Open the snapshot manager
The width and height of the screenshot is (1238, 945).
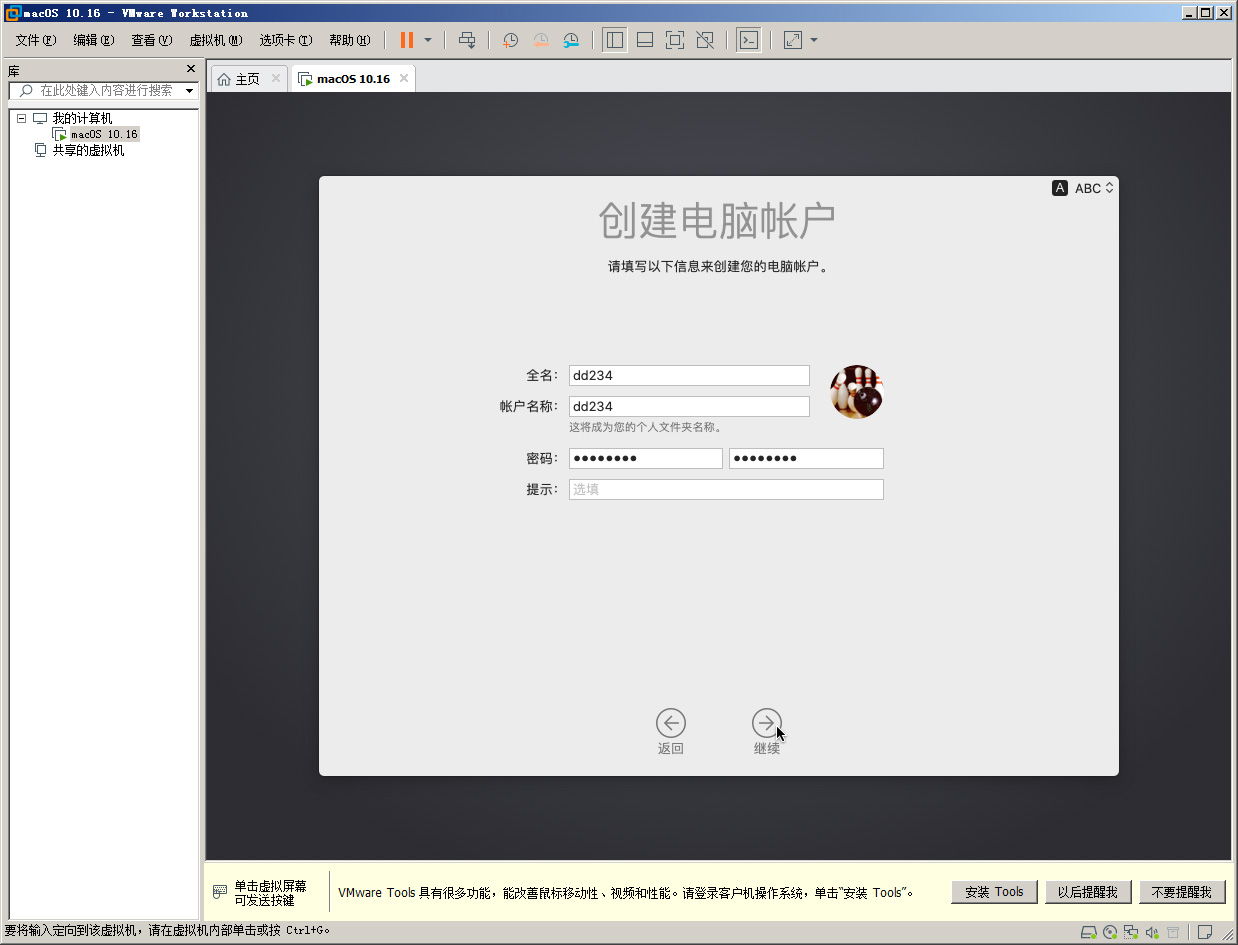coord(571,40)
